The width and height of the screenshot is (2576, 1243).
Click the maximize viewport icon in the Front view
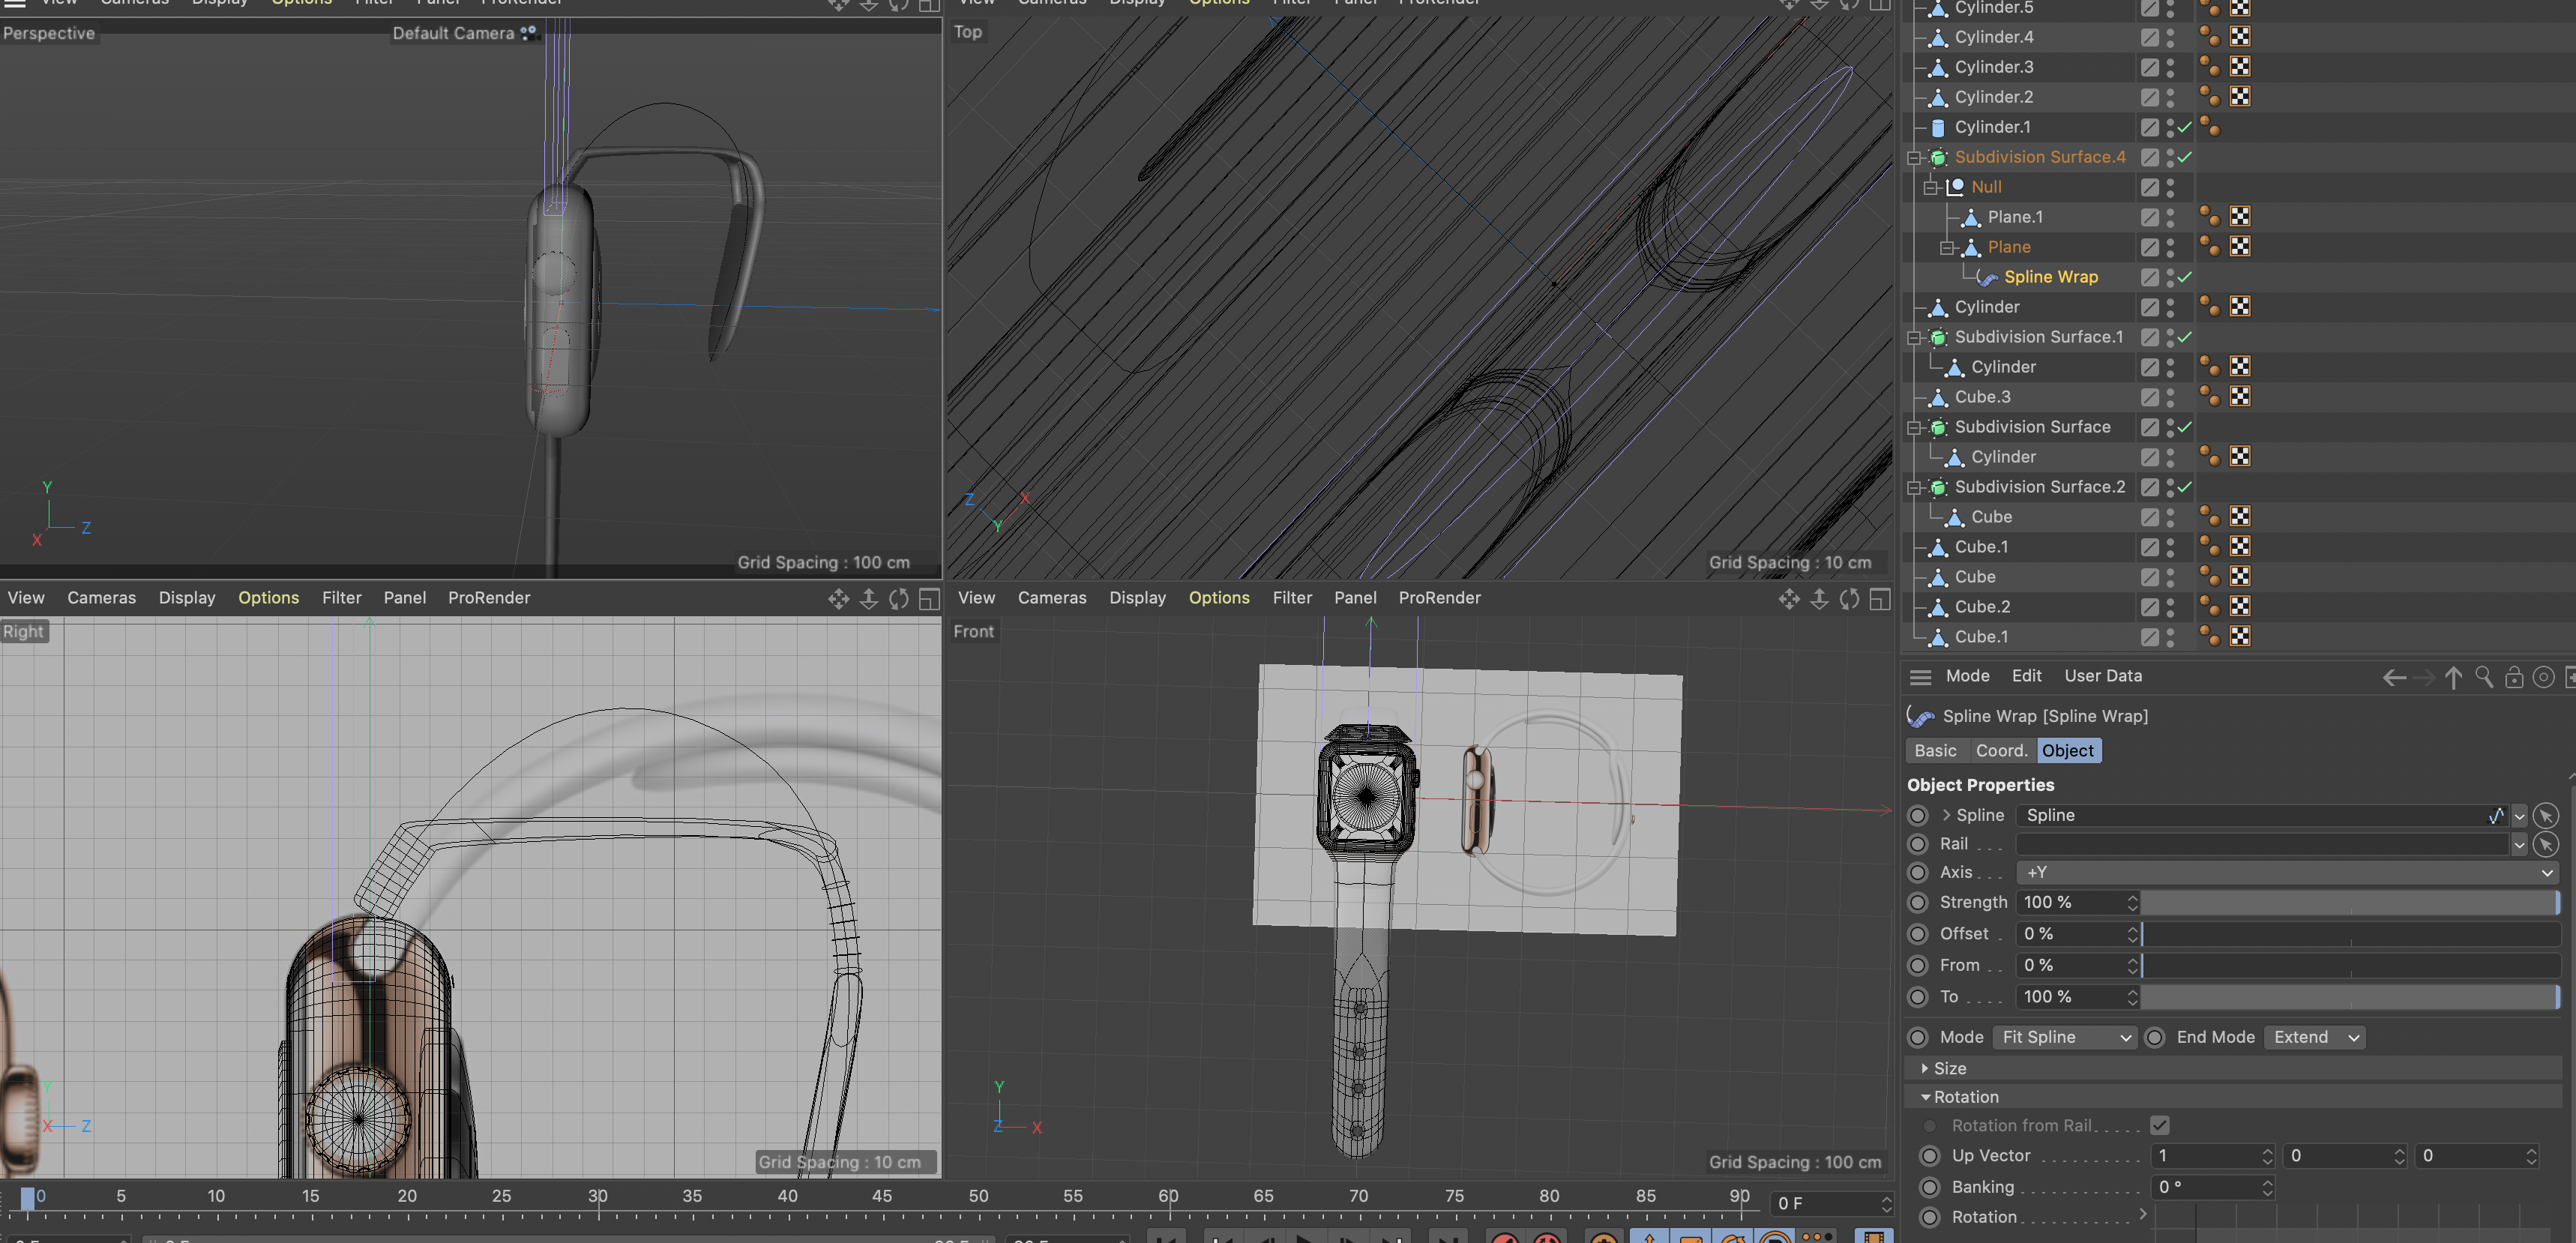tap(1880, 598)
